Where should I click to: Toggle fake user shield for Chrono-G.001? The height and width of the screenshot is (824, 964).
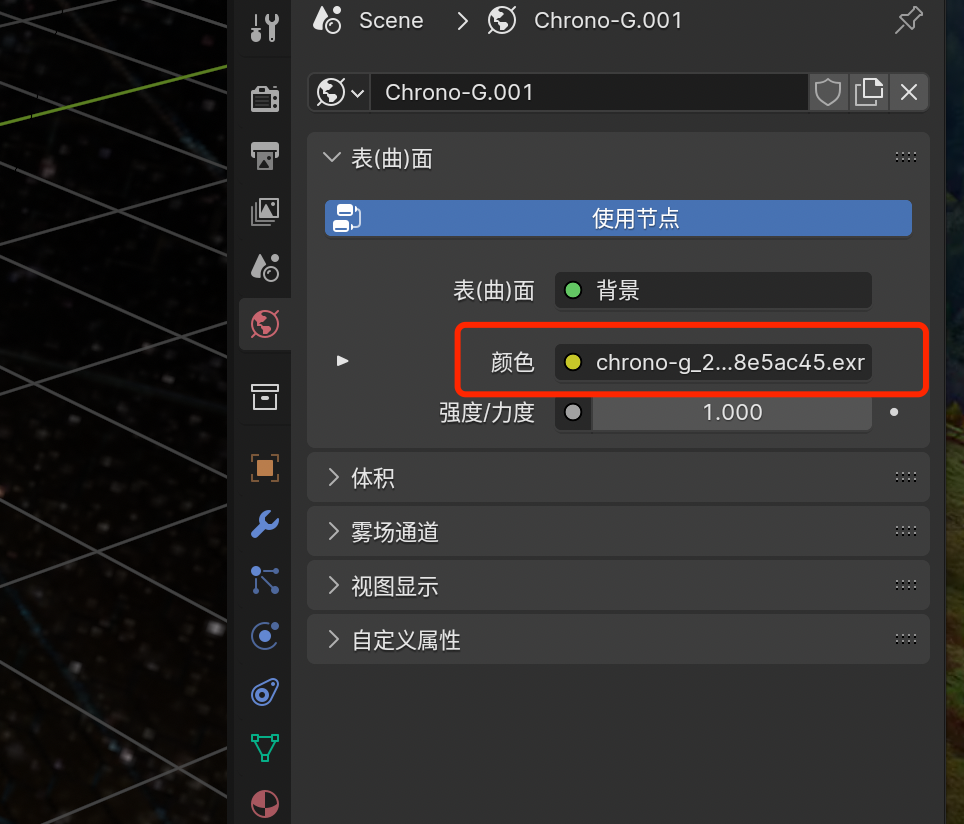828,93
